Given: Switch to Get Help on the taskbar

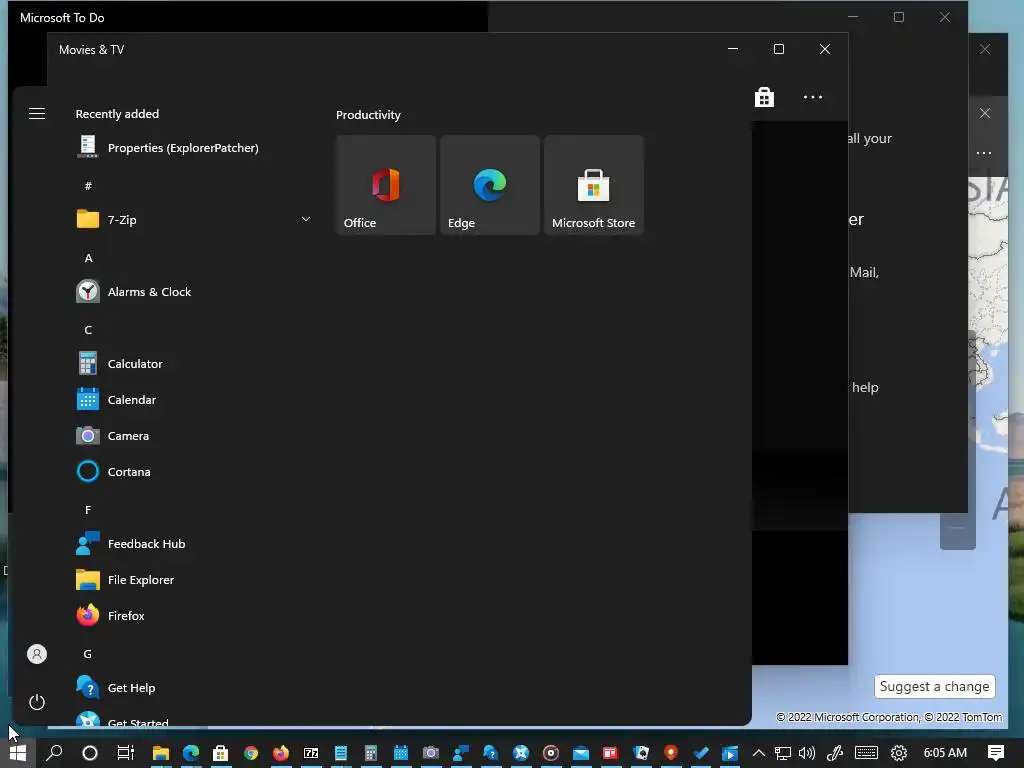Looking at the screenshot, I should pyautogui.click(x=490, y=753).
